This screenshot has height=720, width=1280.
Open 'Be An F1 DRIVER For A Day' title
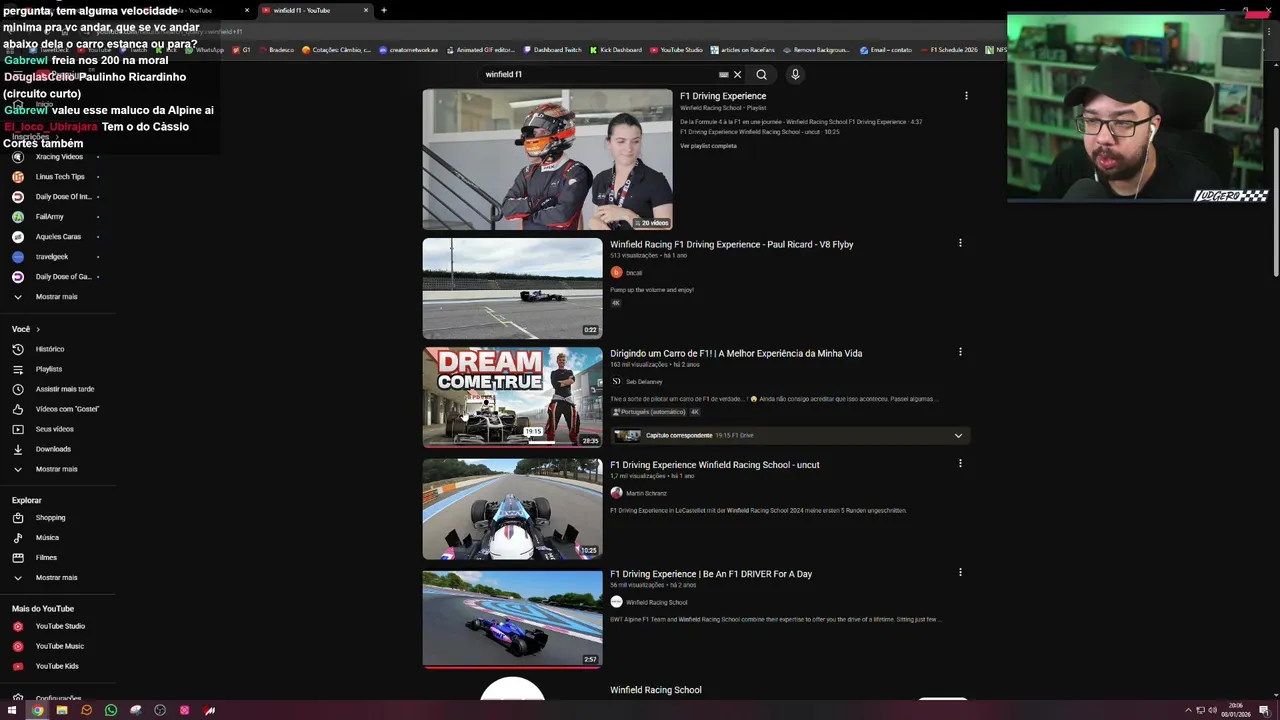tap(711, 574)
